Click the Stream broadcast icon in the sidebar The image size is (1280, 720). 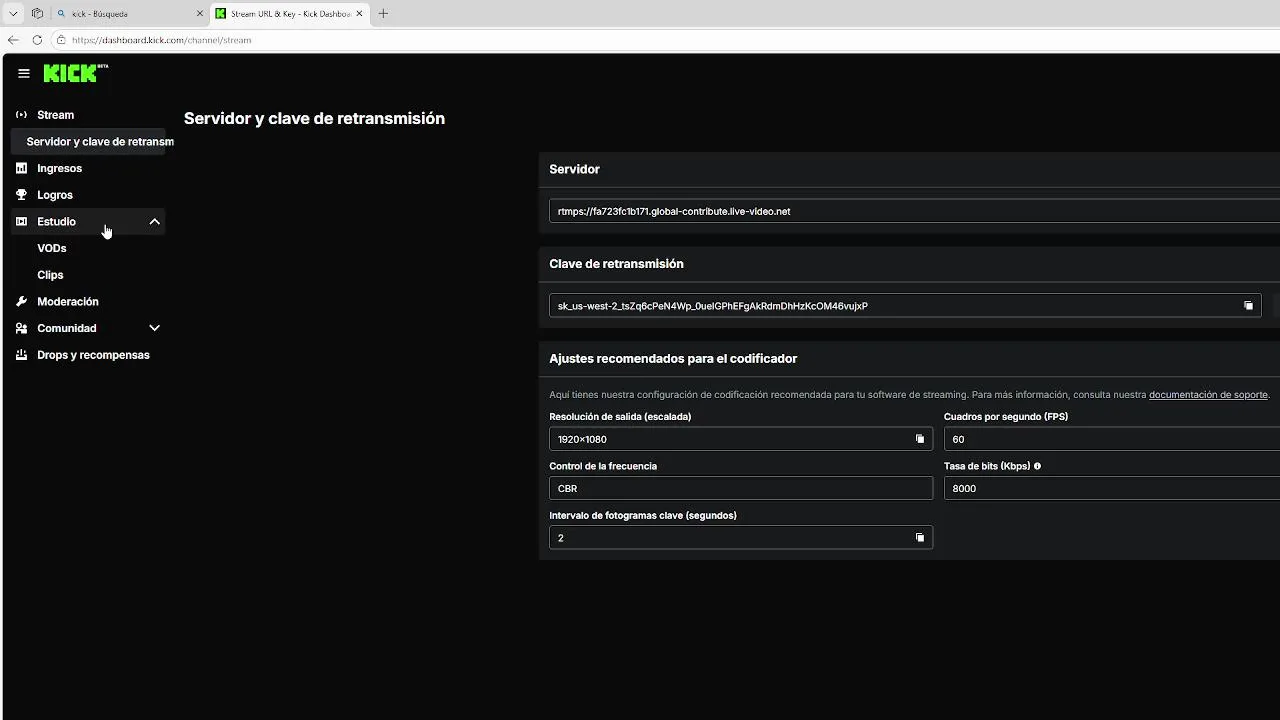point(21,115)
